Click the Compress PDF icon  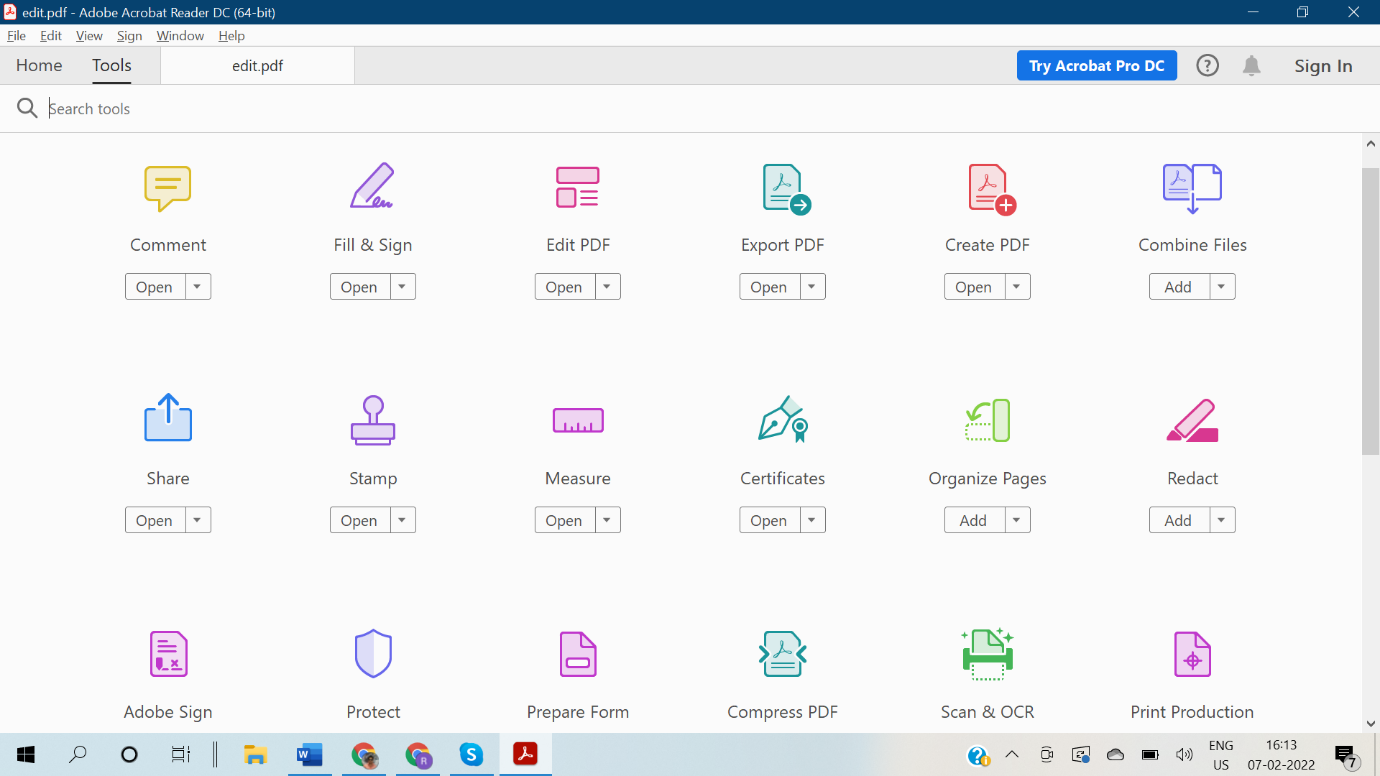pos(783,654)
